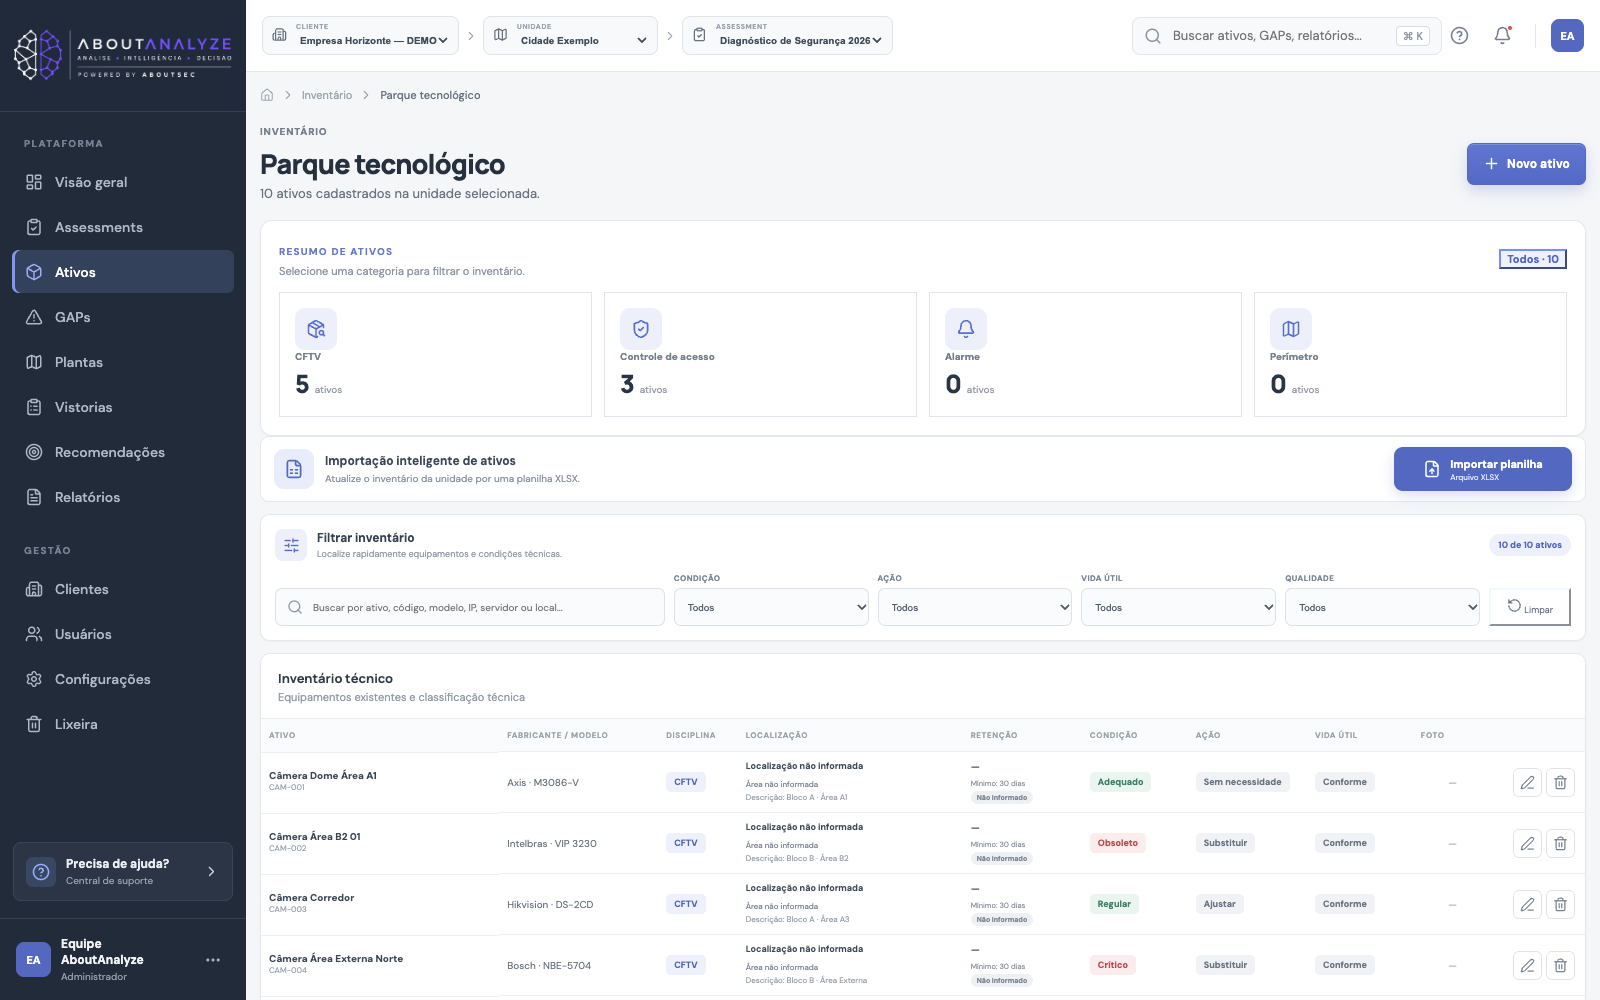Screen dimensions: 1600x1000
Task: Click the Importação inteligente spreadsheet icon
Action: coord(294,469)
